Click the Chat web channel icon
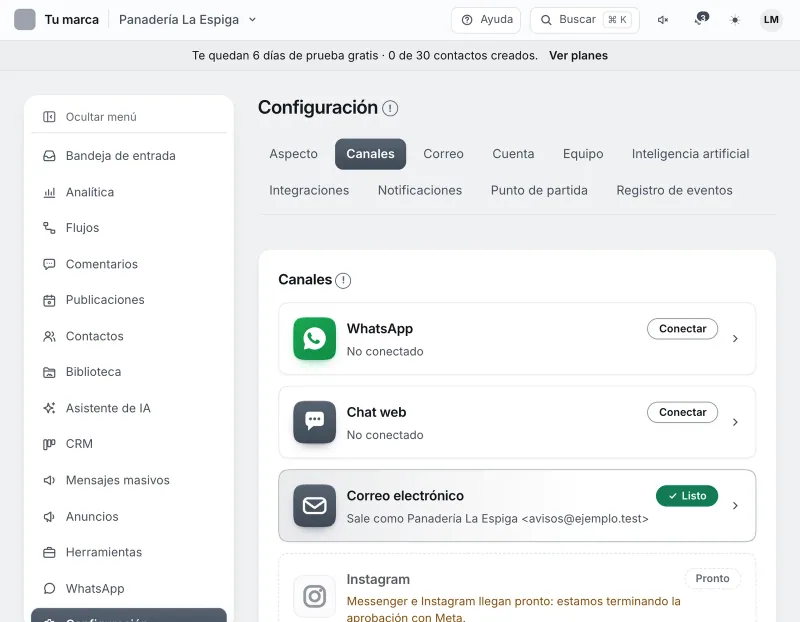This screenshot has width=800, height=622. coord(315,422)
